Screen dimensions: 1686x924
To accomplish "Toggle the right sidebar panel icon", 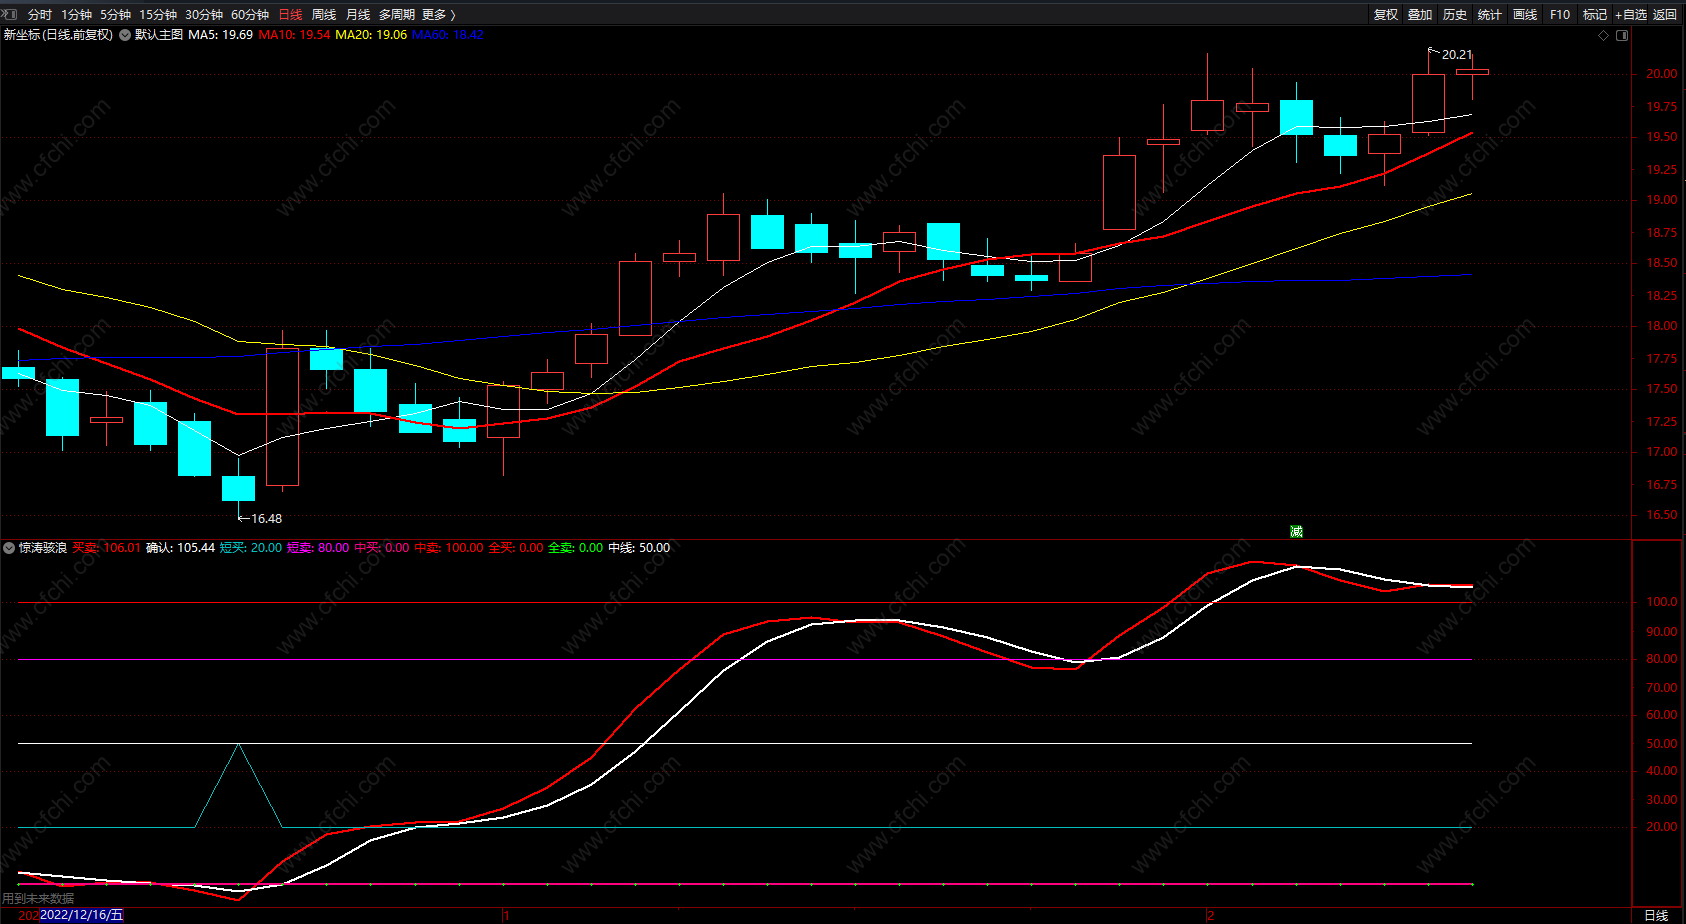I will coord(1622,35).
